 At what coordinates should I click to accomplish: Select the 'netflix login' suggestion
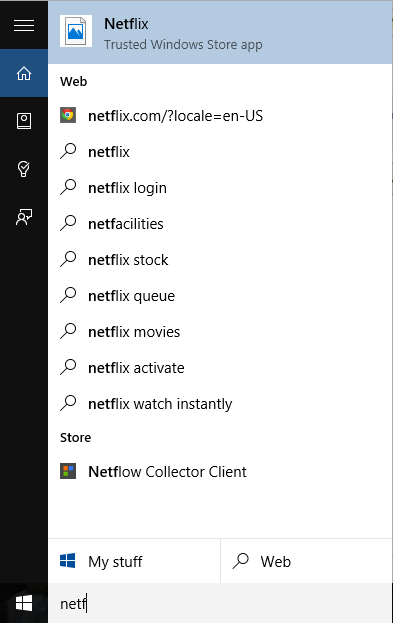pyautogui.click(x=220, y=188)
